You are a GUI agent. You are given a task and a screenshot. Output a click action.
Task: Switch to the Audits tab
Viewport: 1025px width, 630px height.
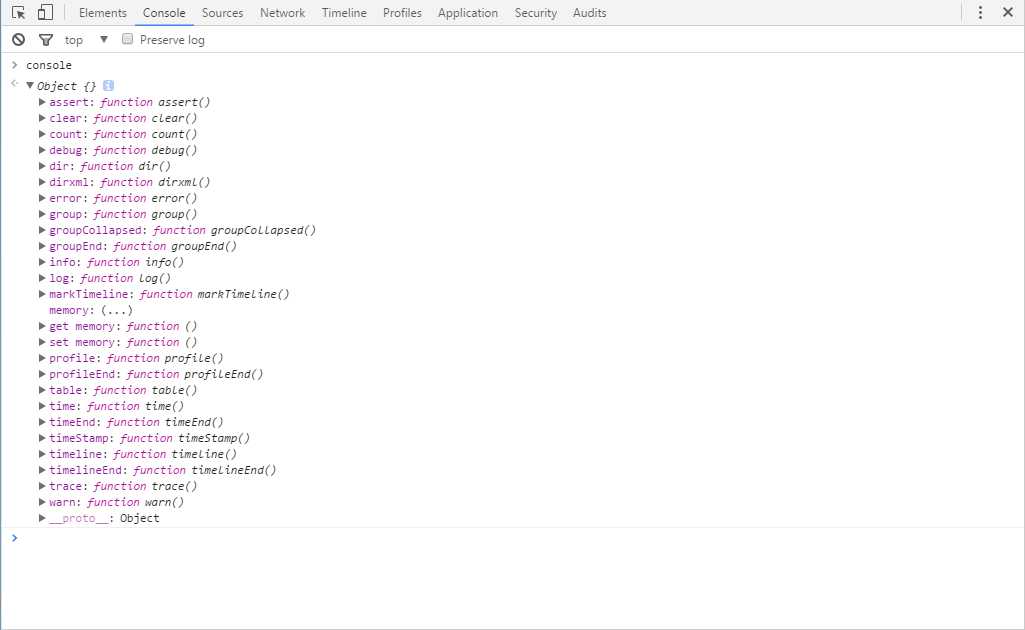pos(590,12)
